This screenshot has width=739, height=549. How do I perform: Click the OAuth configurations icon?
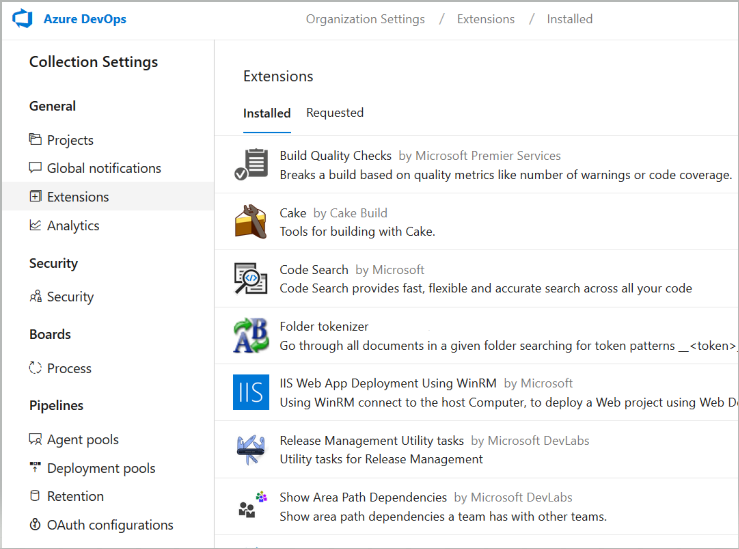pos(35,524)
